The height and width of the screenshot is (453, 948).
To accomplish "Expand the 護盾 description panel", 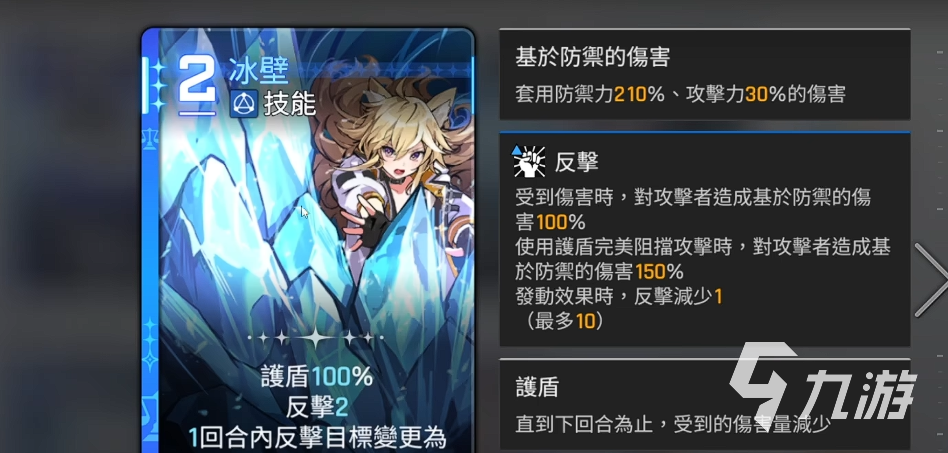I will 704,403.
